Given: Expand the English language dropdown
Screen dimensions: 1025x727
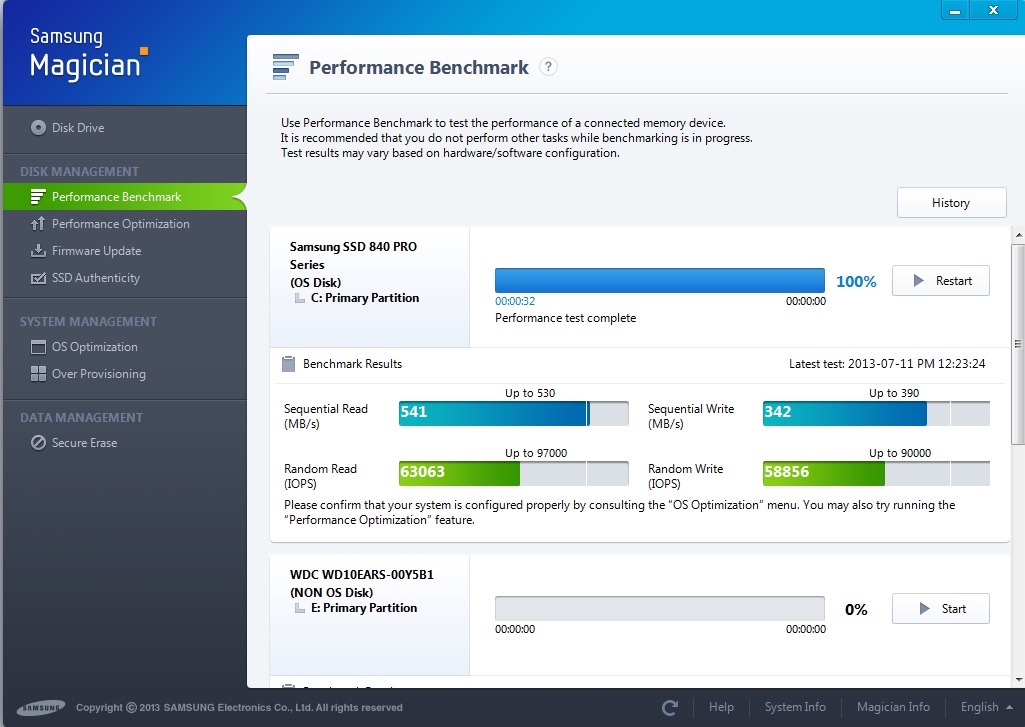Looking at the screenshot, I should pos(986,707).
